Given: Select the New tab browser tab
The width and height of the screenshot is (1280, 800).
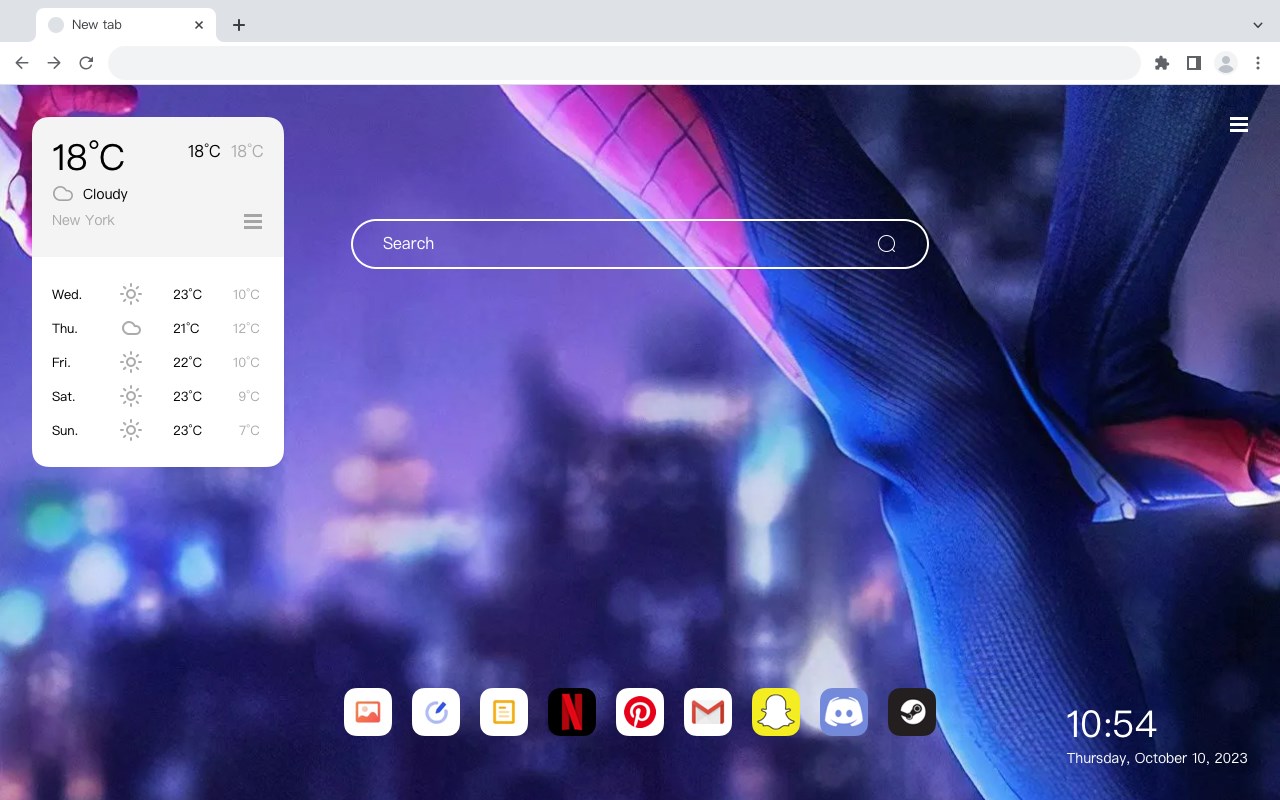Looking at the screenshot, I should 126,25.
